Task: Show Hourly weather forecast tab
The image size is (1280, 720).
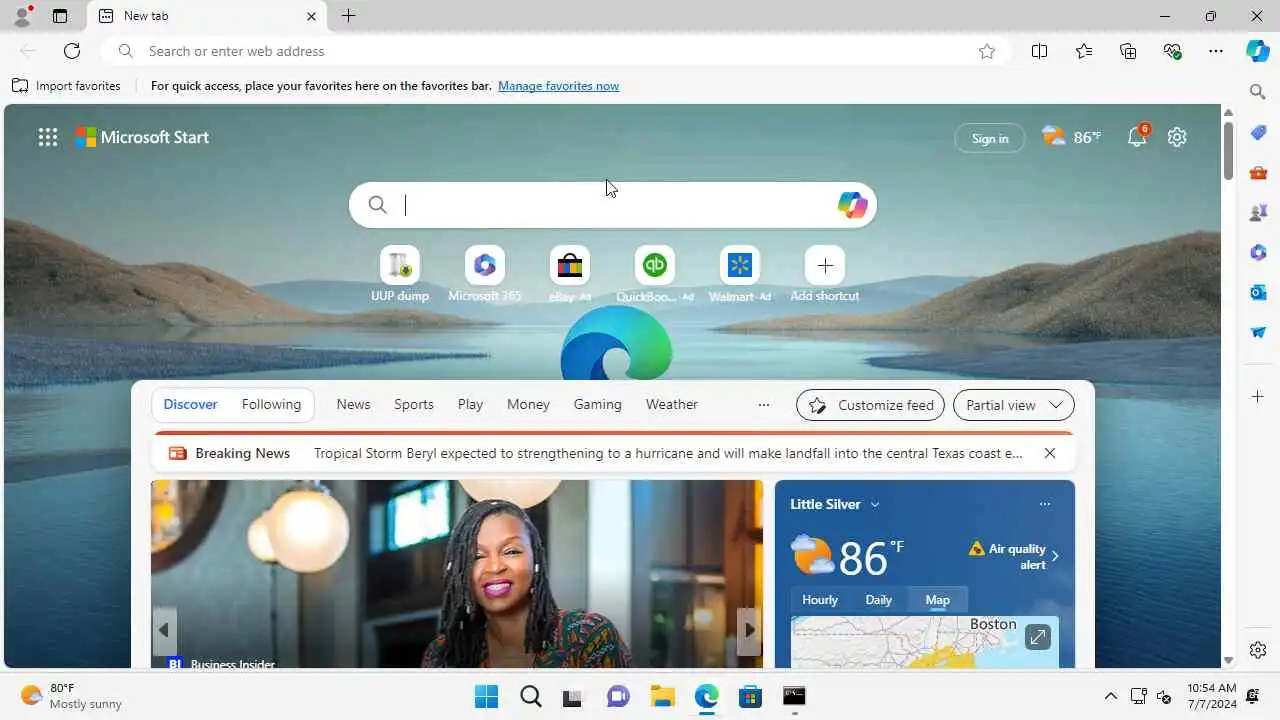Action: pos(820,600)
